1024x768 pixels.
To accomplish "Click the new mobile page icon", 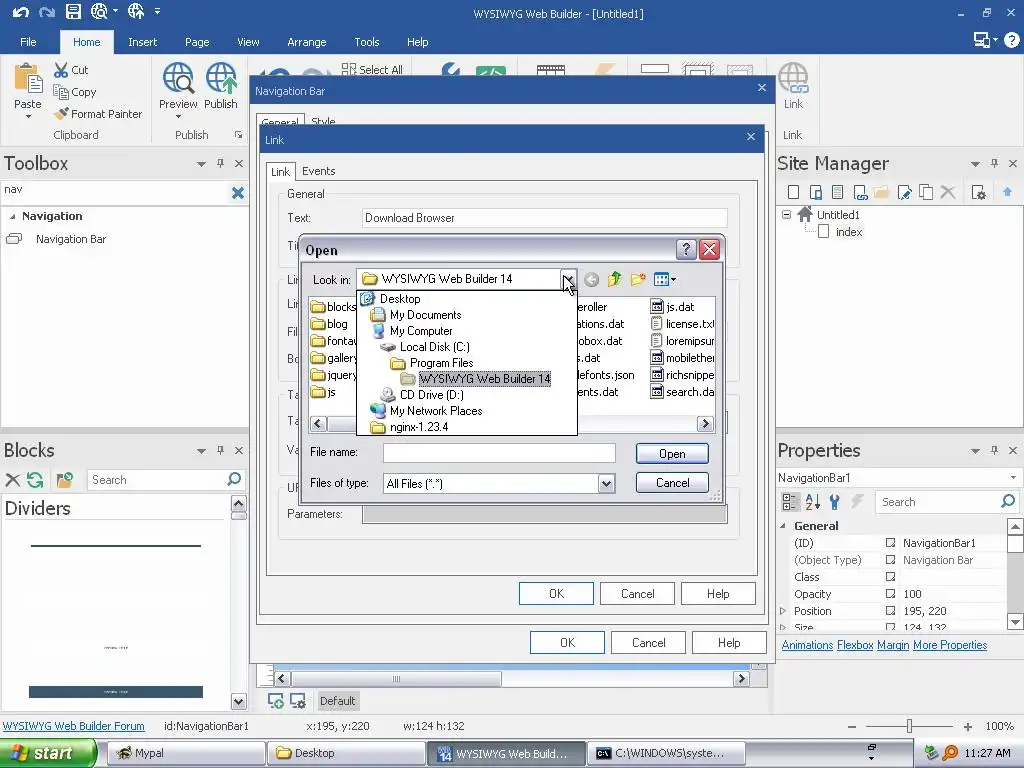I will coord(816,192).
